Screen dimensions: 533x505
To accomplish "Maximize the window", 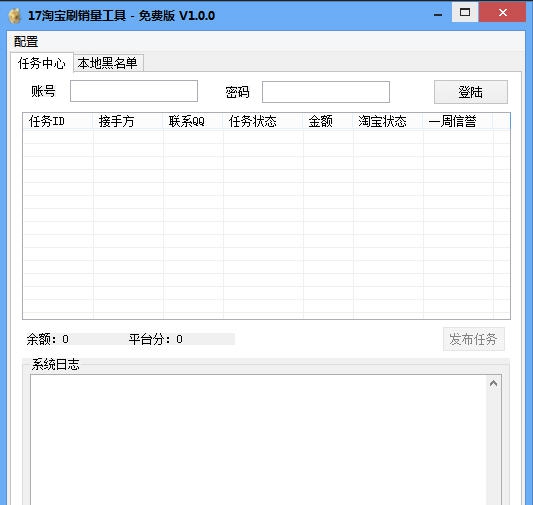I will tap(465, 13).
